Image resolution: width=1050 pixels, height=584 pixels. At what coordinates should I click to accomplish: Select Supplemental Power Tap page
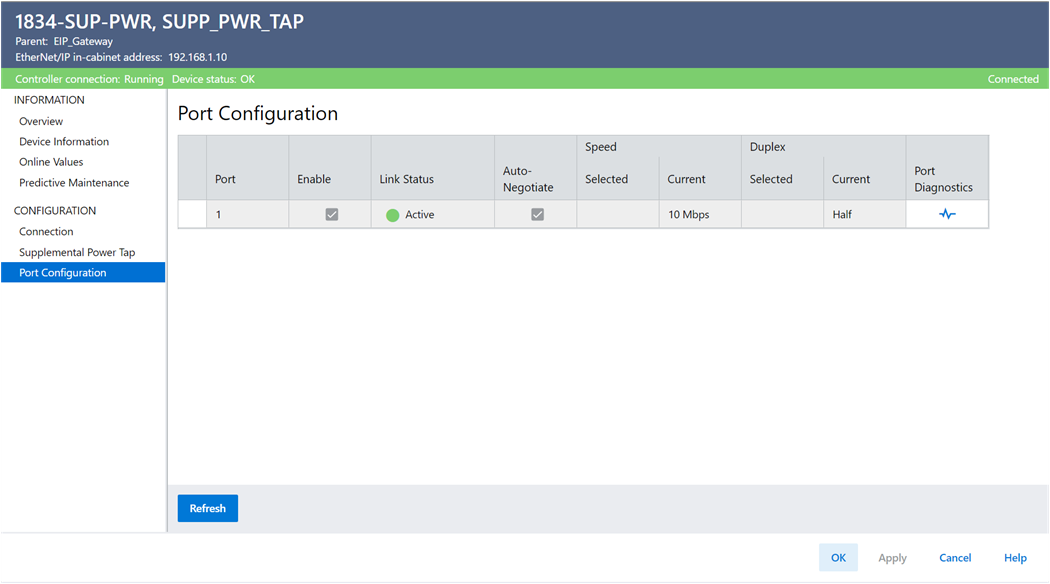[77, 252]
